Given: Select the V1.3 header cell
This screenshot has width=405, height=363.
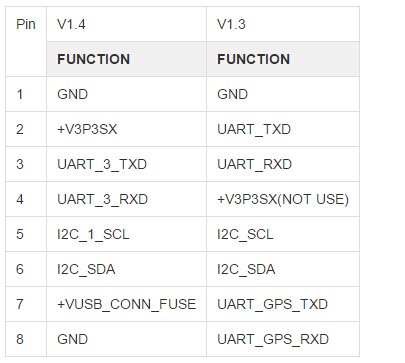Looking at the screenshot, I should coord(283,24).
